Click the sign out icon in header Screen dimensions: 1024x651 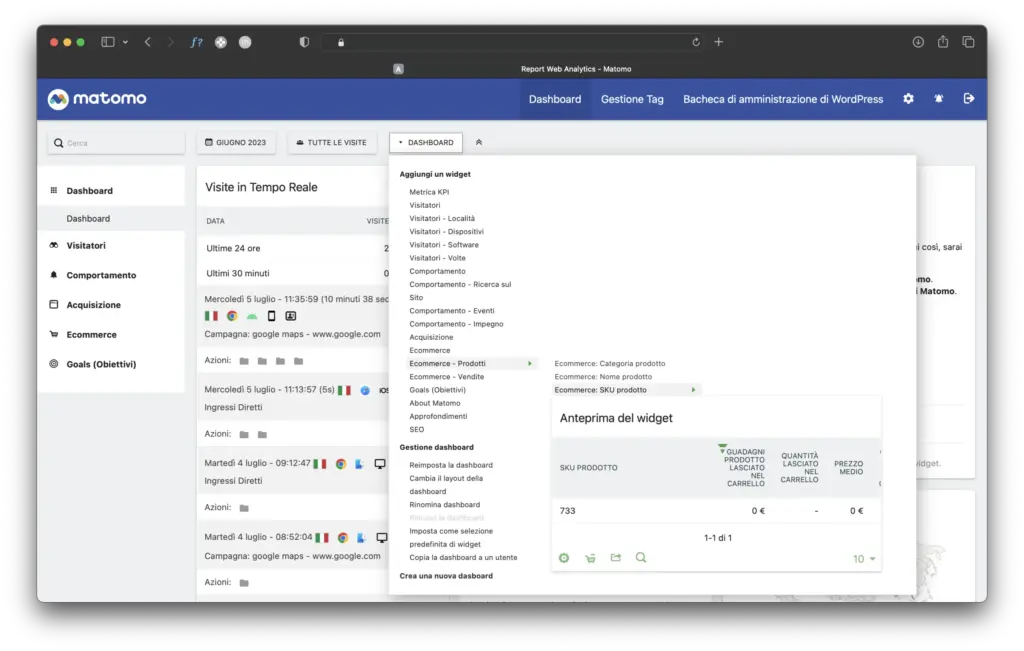[x=968, y=99]
